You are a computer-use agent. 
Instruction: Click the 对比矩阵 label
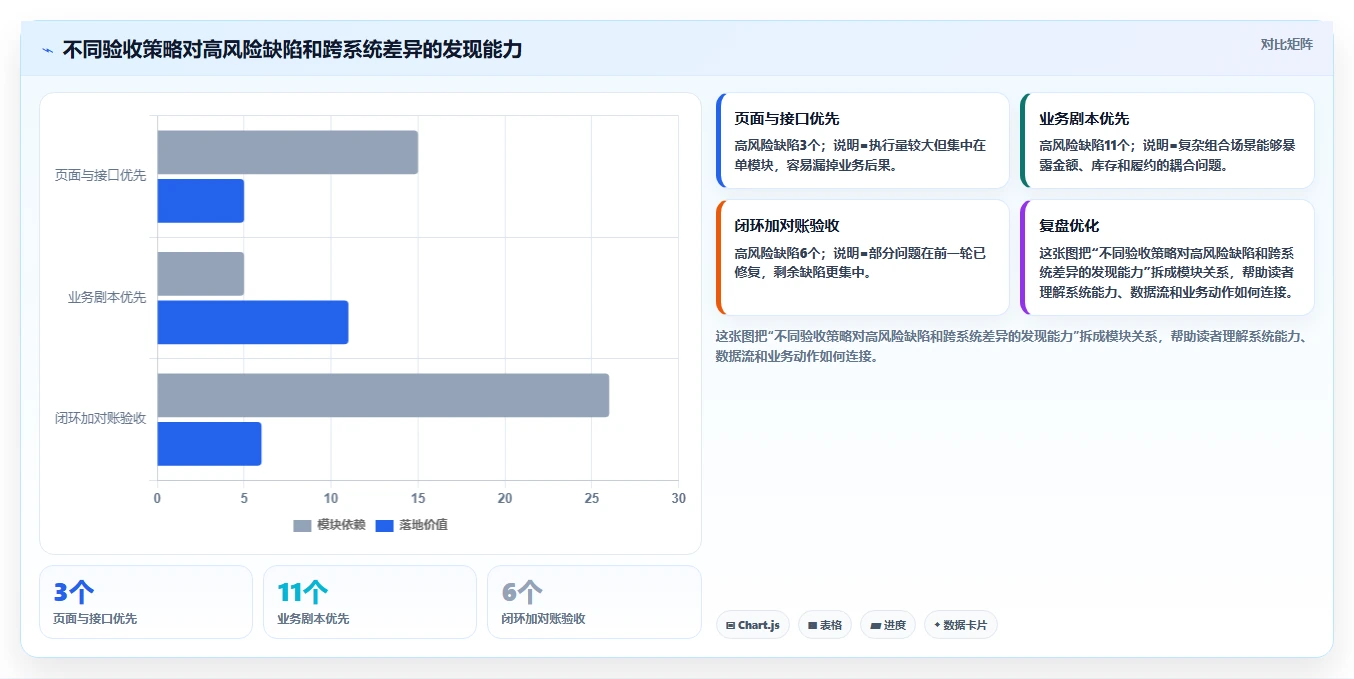[x=1286, y=44]
